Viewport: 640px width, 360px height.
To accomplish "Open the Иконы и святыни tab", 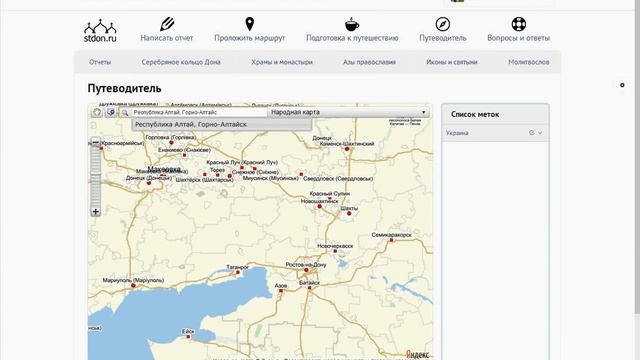I will (452, 62).
